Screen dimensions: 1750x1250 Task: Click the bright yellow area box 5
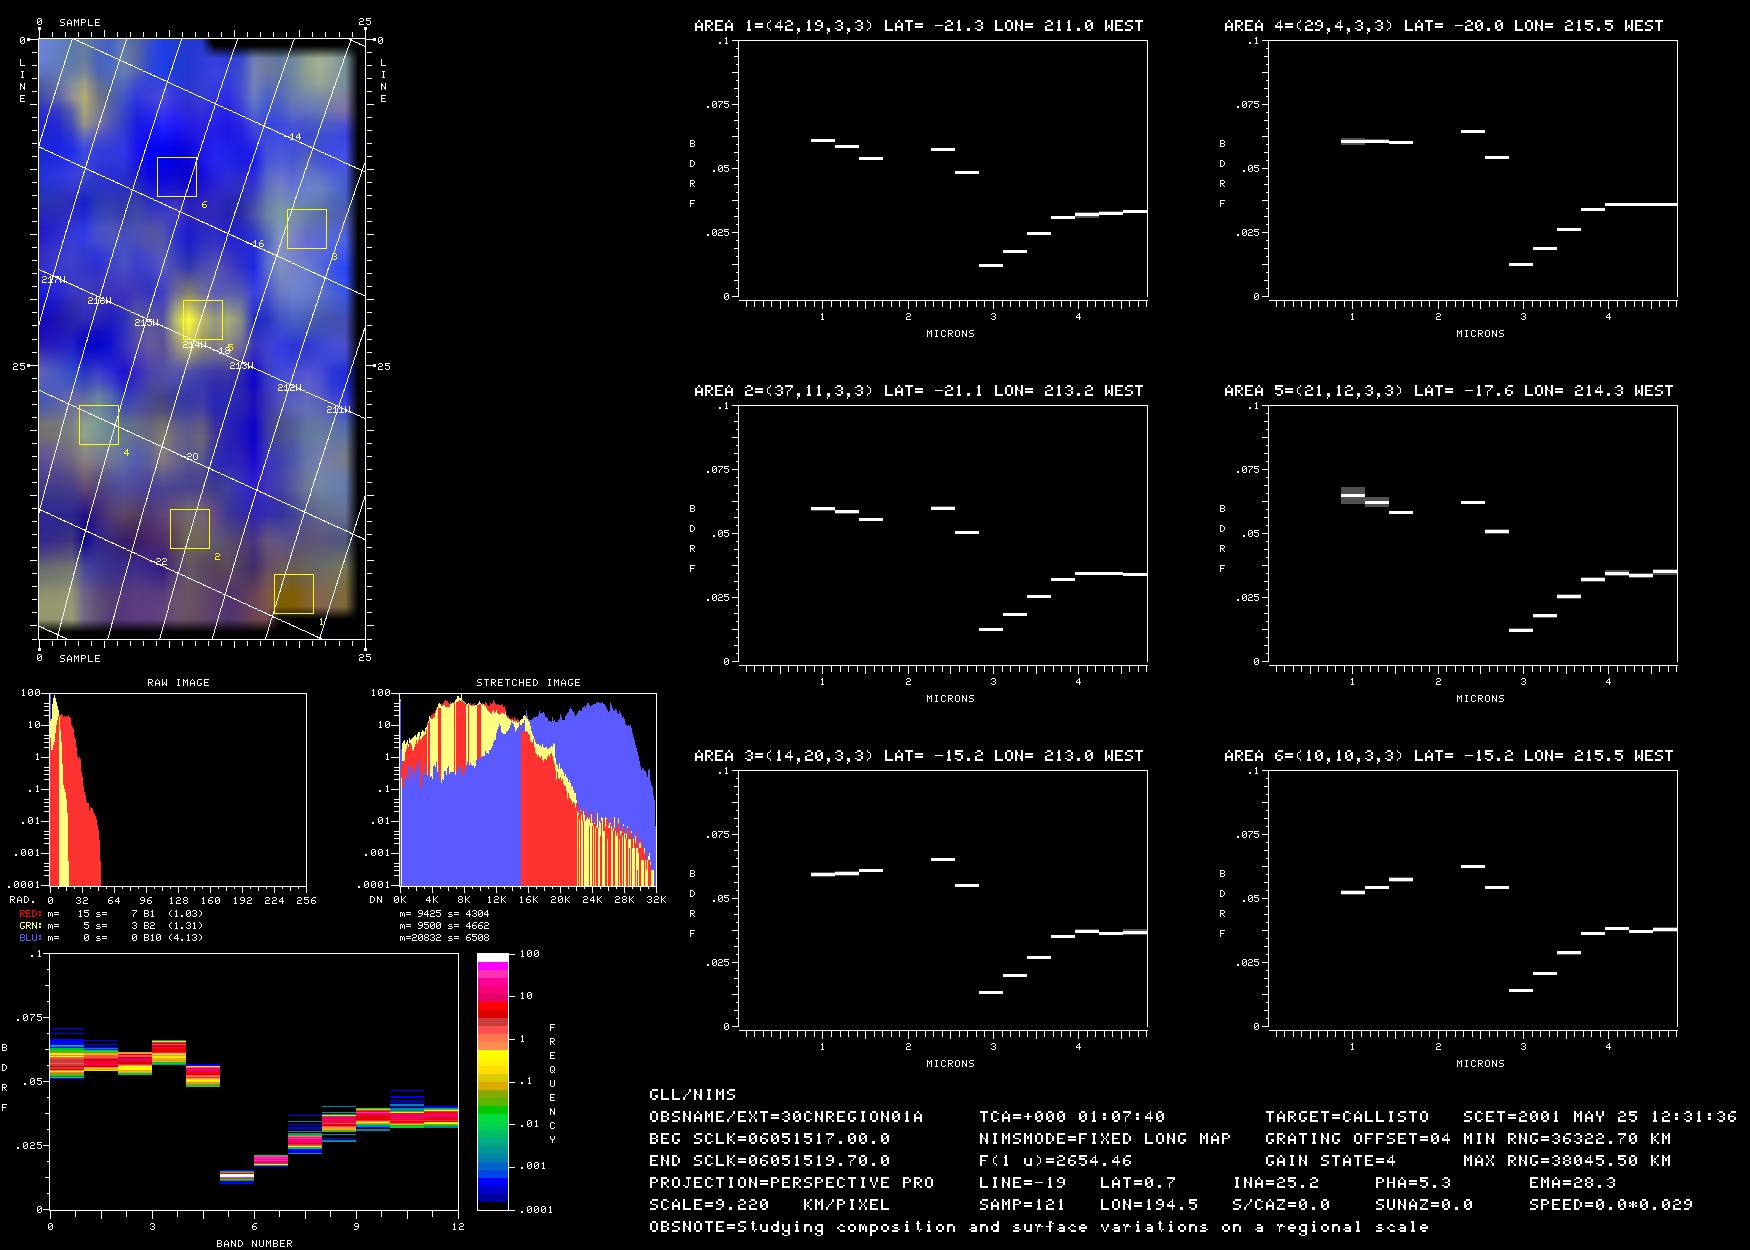(x=203, y=319)
